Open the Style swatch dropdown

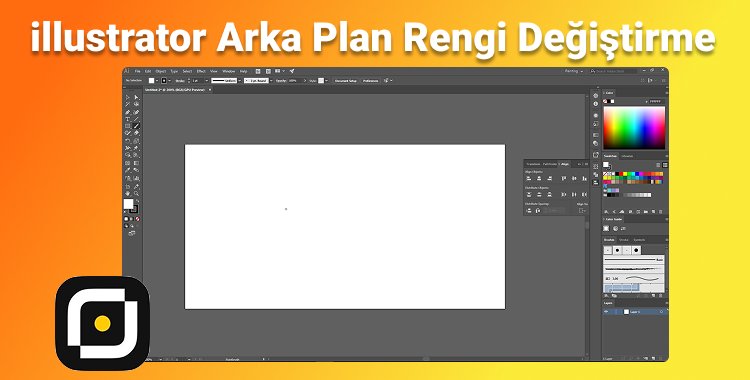pyautogui.click(x=327, y=80)
